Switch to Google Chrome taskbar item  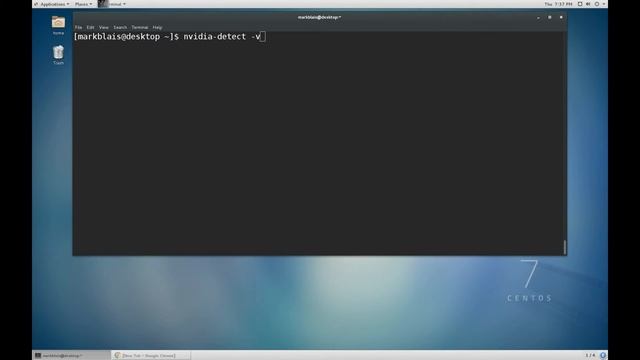(151, 356)
